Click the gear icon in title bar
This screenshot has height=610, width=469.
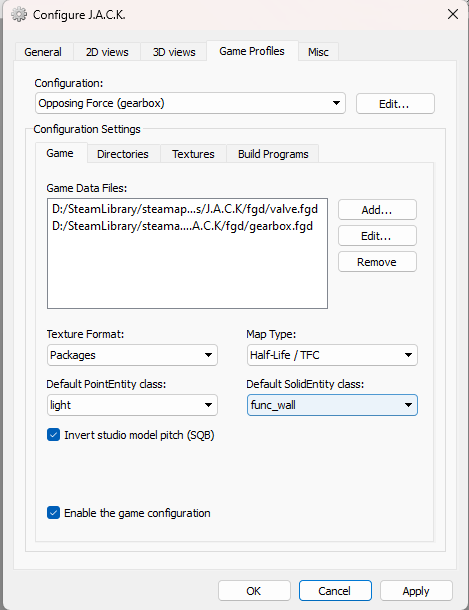pyautogui.click(x=19, y=15)
